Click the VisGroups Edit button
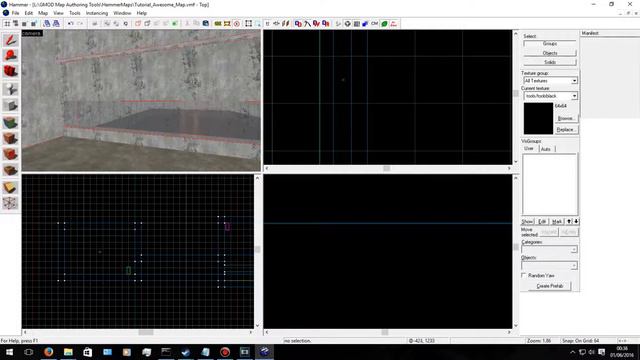This screenshot has width=640, height=360. (x=542, y=221)
